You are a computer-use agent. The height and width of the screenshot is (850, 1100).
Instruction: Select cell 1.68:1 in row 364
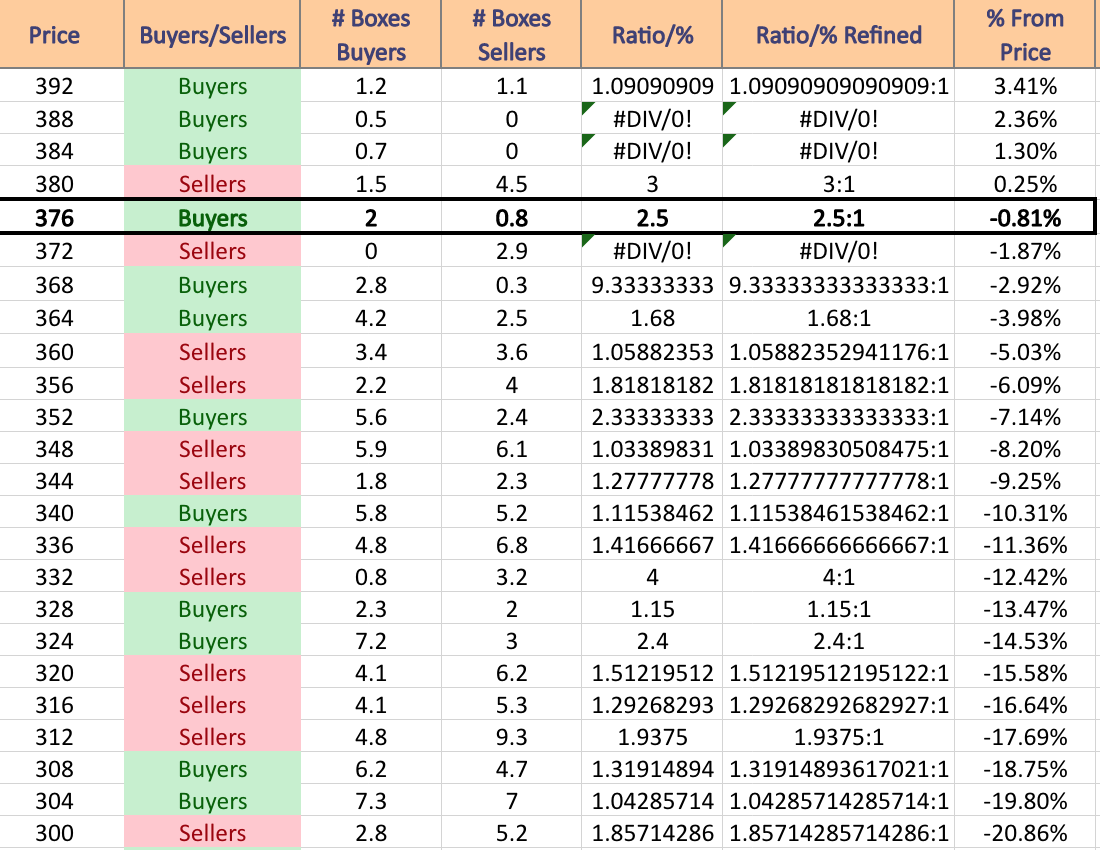point(838,318)
